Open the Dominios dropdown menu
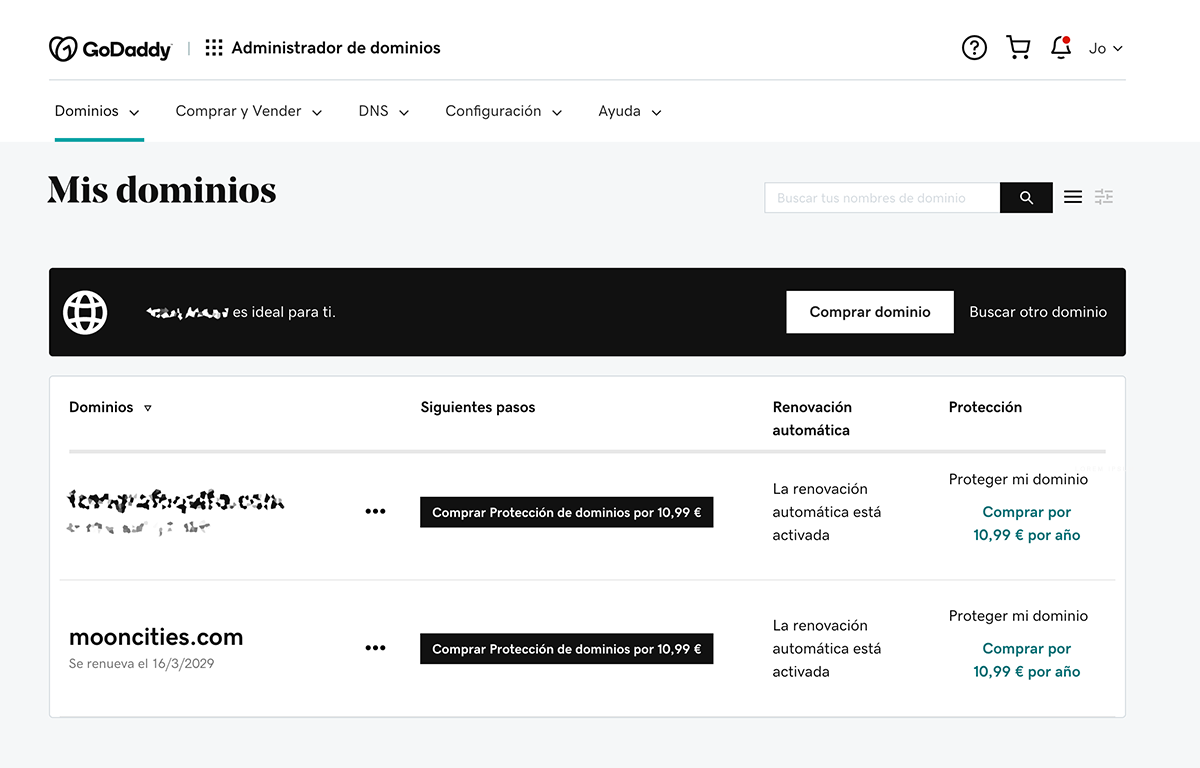 97,111
